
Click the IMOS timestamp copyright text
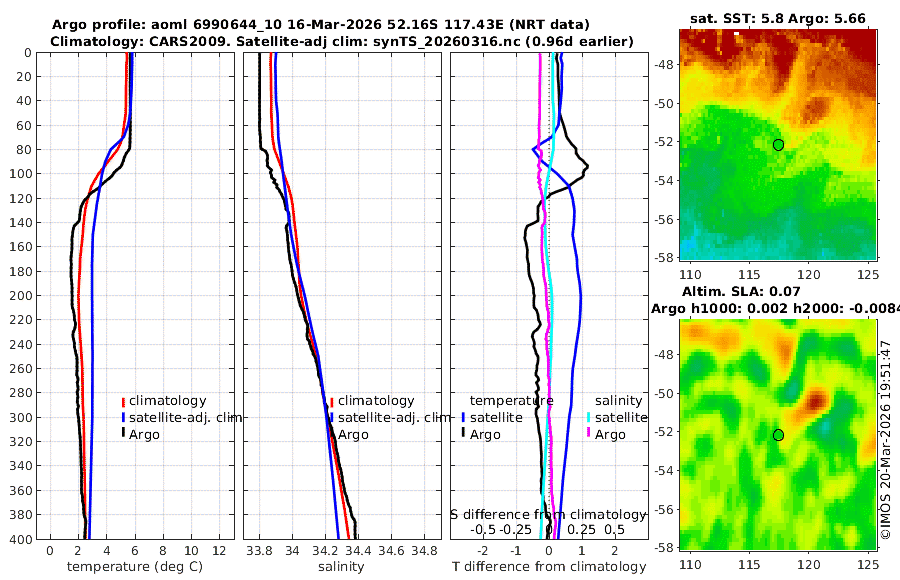click(886, 440)
